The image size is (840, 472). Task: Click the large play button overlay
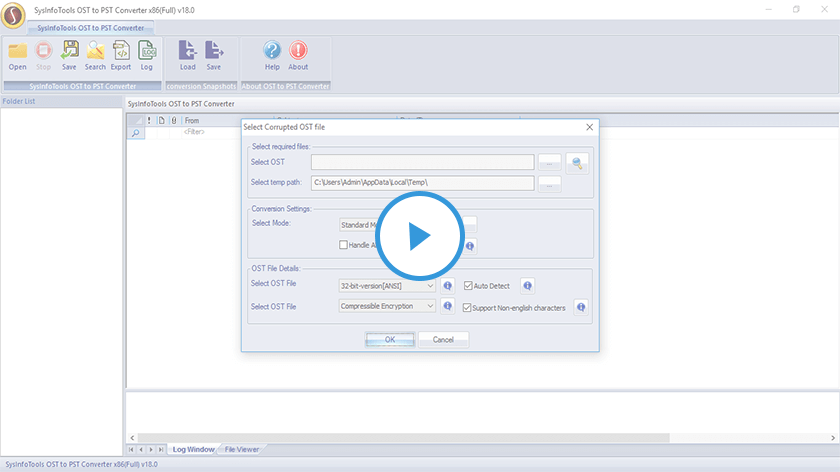(x=419, y=236)
